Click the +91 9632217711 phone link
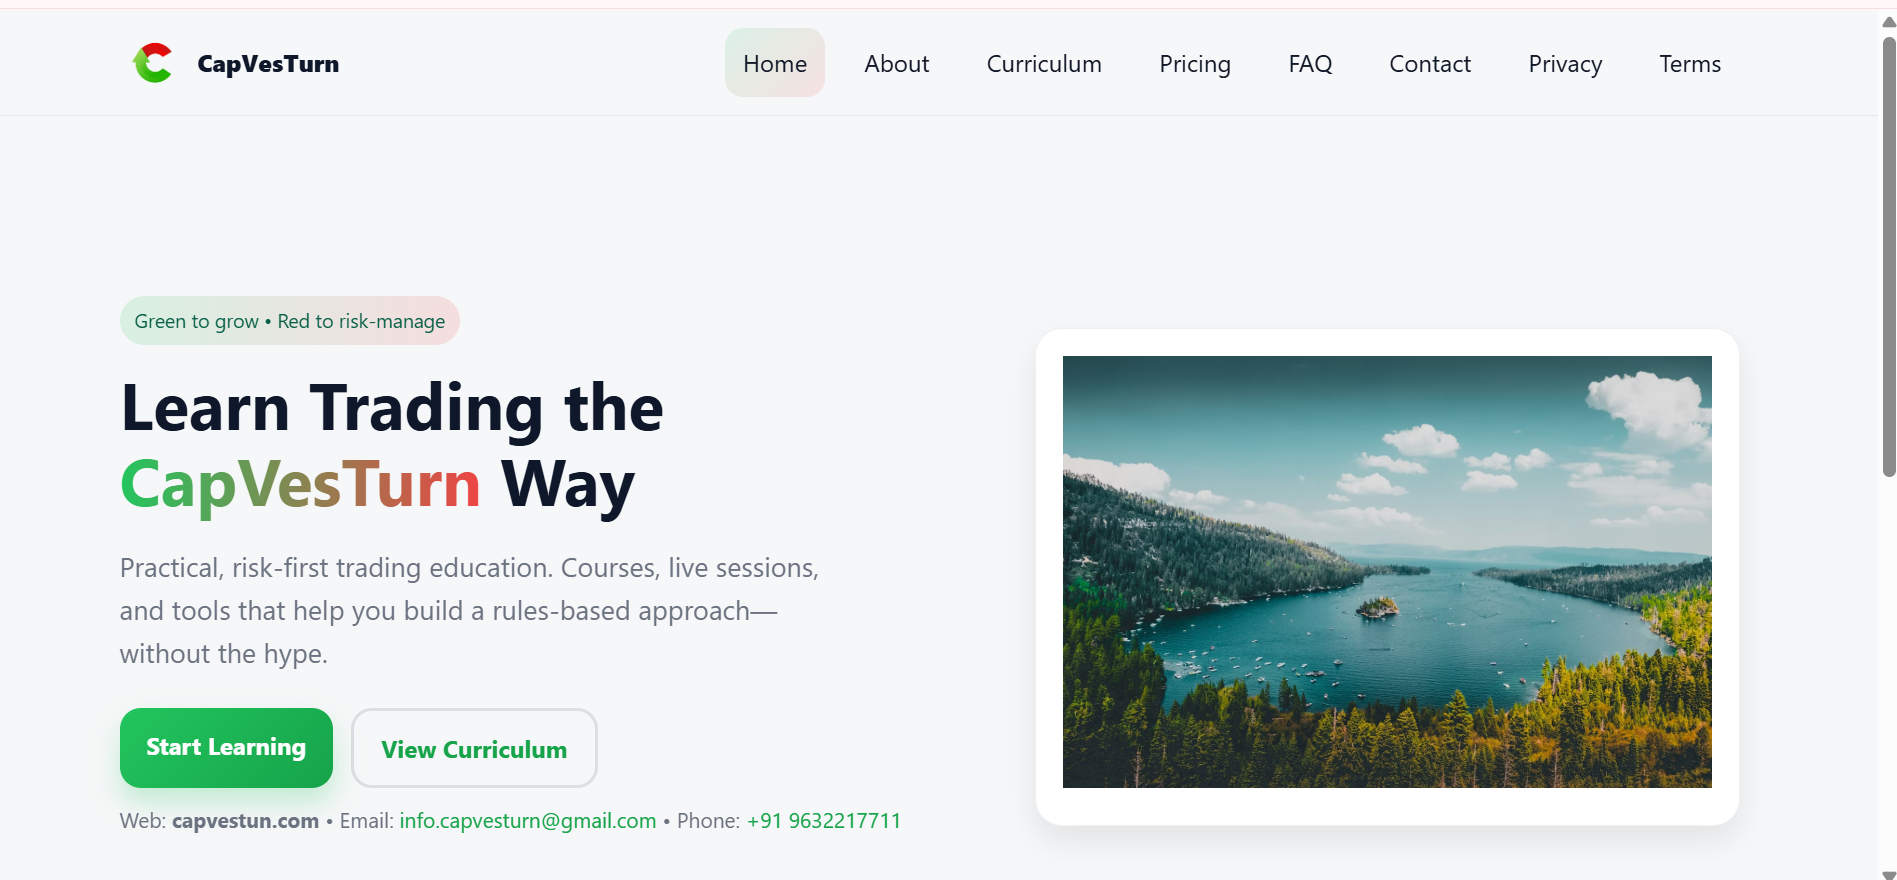Image resolution: width=1897 pixels, height=880 pixels. tap(824, 821)
